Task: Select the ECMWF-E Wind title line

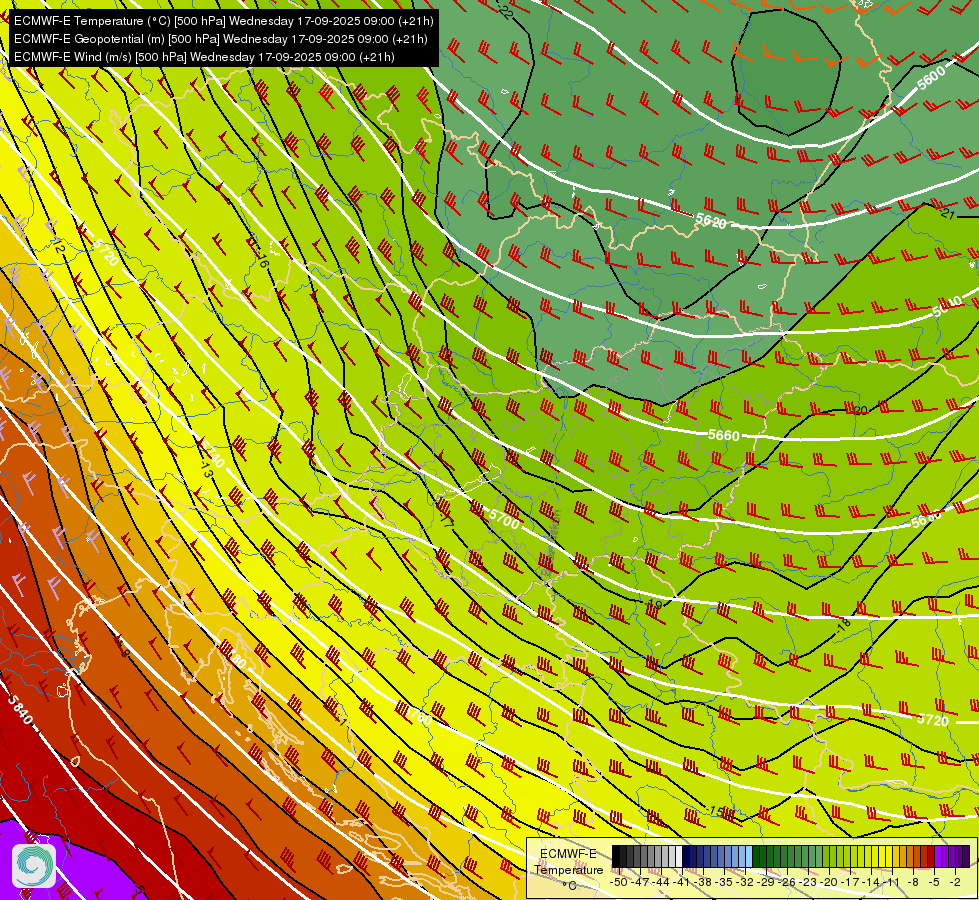Action: 204,57
